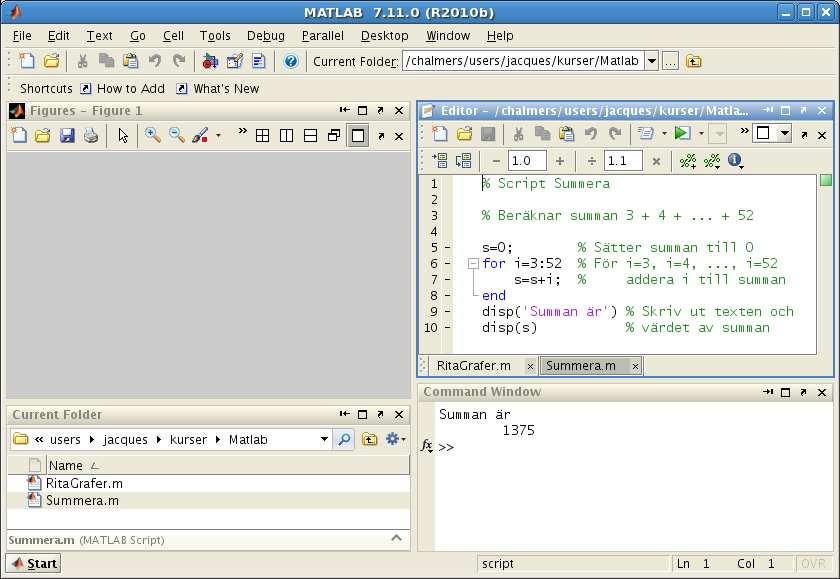The height and width of the screenshot is (579, 840).
Task: Increment cell value with plus button
Action: click(560, 161)
